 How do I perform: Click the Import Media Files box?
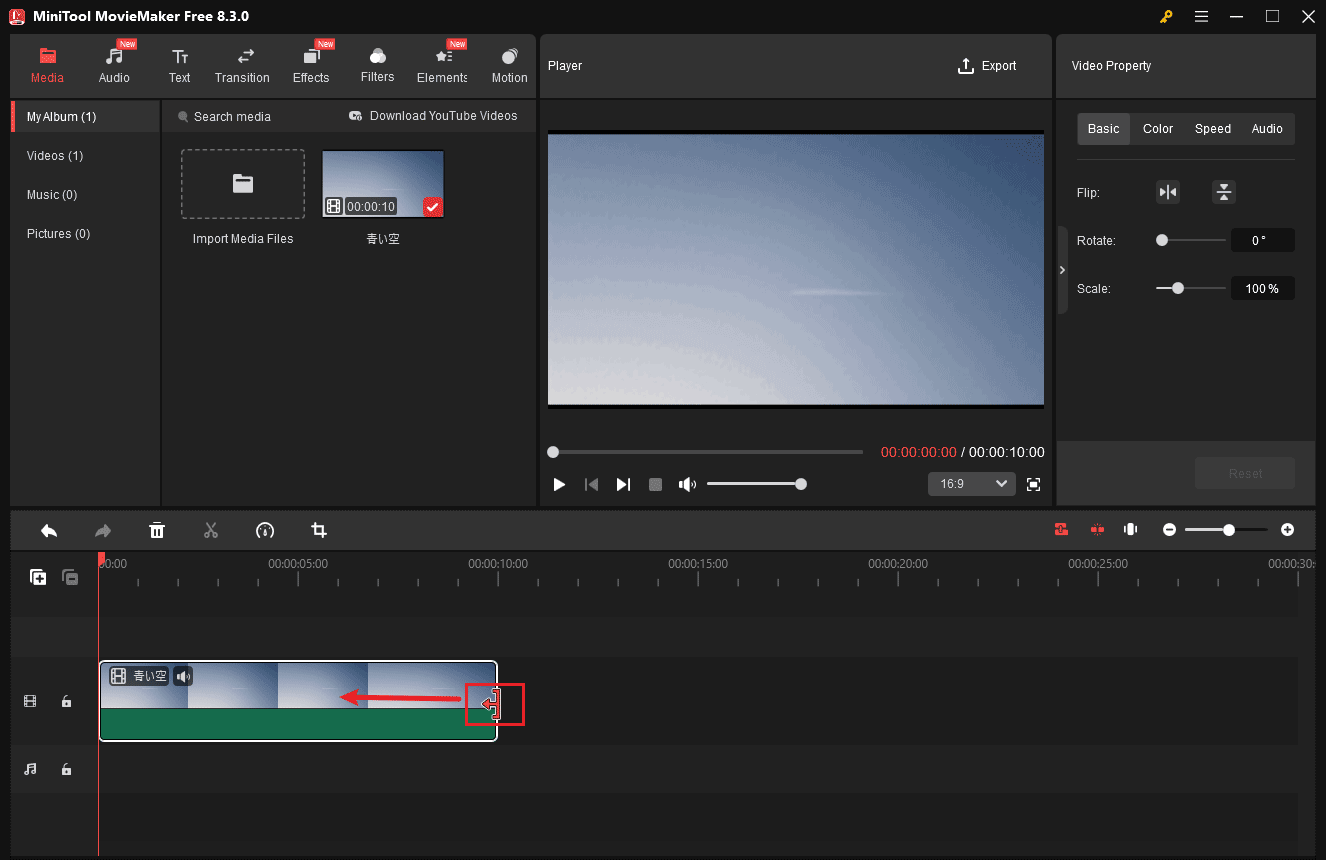pyautogui.click(x=243, y=184)
